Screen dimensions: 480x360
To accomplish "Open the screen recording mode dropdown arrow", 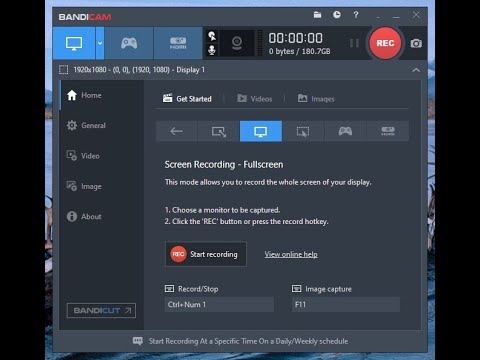I will pos(100,43).
